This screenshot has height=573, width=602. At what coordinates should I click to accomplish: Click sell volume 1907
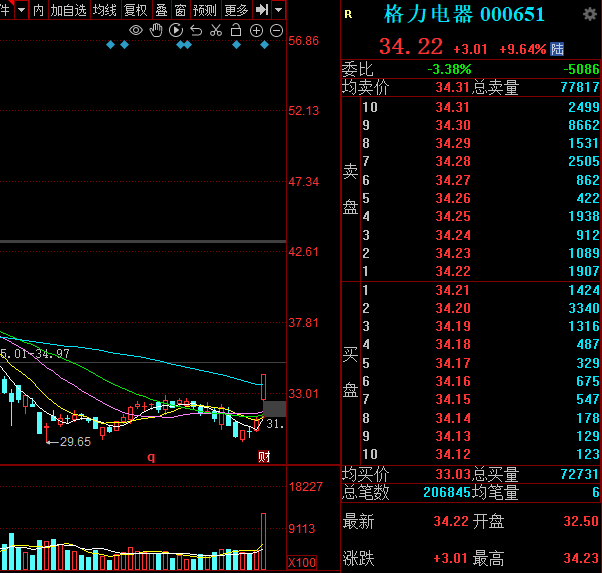point(584,271)
